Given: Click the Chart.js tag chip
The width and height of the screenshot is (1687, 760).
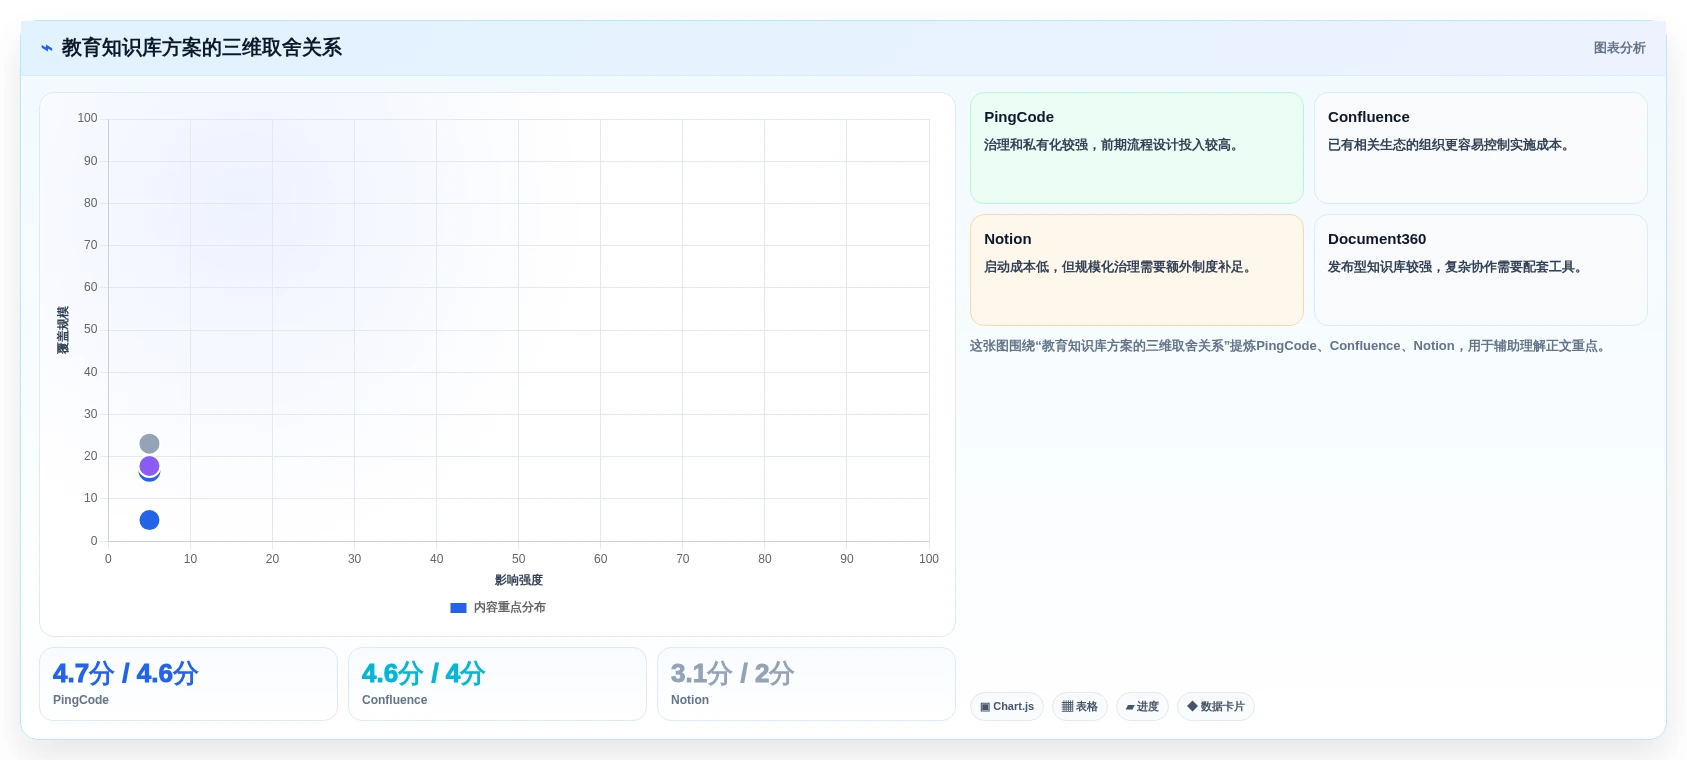Looking at the screenshot, I should tap(1007, 707).
